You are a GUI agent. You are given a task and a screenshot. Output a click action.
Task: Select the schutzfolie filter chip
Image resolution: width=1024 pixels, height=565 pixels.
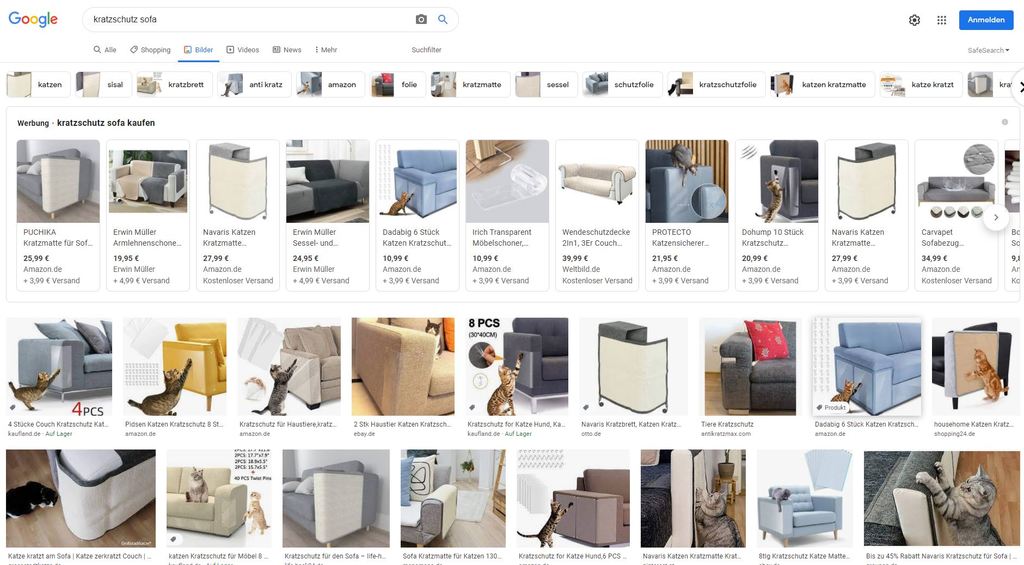coord(623,85)
